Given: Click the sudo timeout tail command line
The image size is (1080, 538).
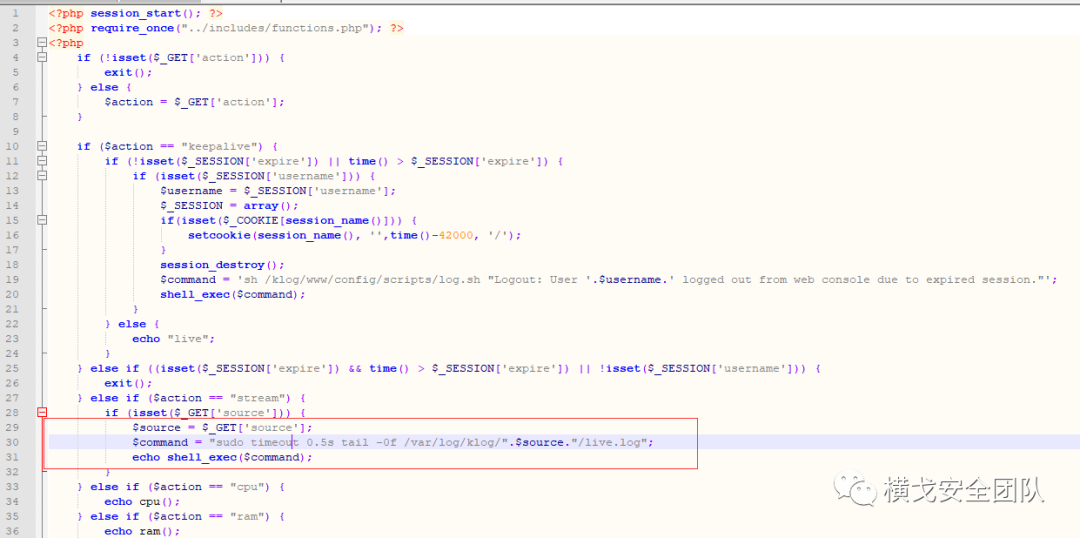Looking at the screenshot, I should tap(393, 442).
